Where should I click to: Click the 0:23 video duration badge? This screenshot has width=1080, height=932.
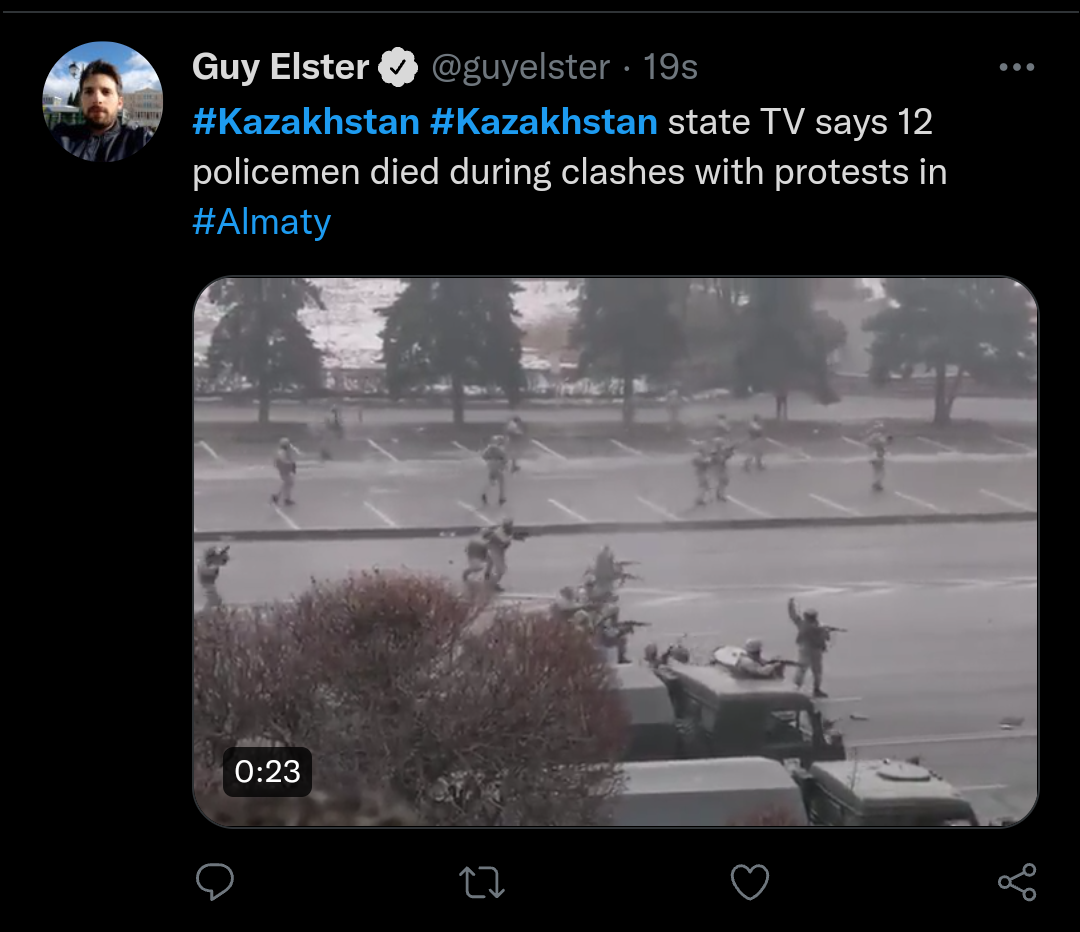point(267,771)
